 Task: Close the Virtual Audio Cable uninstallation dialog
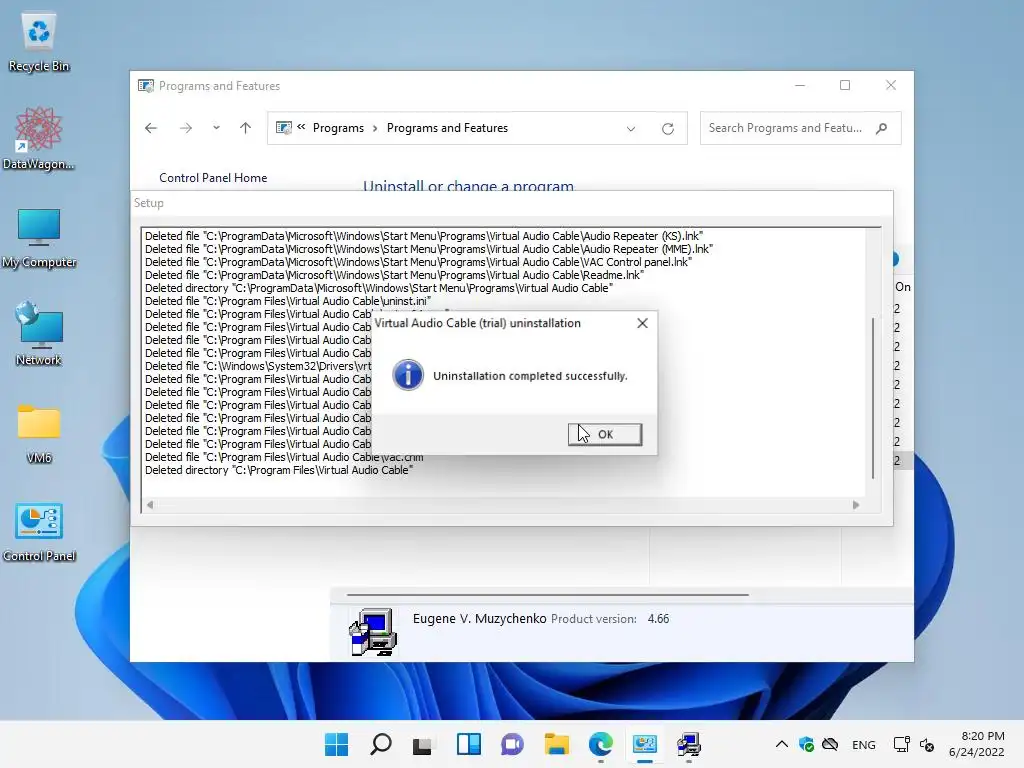coord(642,323)
